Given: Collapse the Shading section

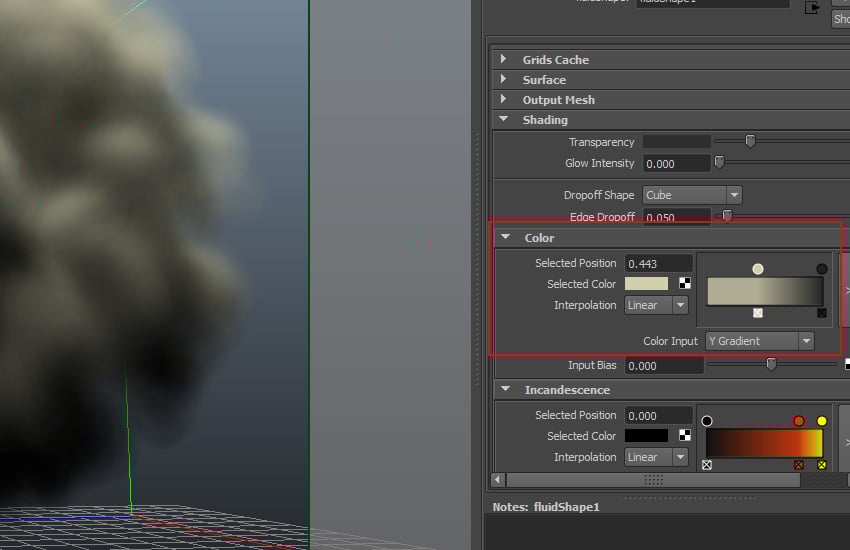Looking at the screenshot, I should click(504, 119).
